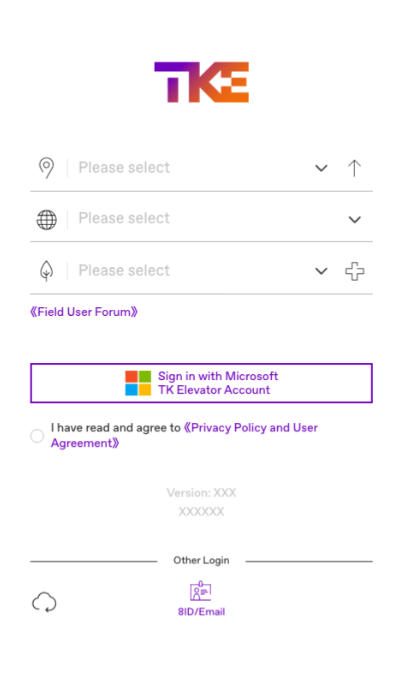Sign in with Microsoft TK Elevator Account

[x=201, y=383]
